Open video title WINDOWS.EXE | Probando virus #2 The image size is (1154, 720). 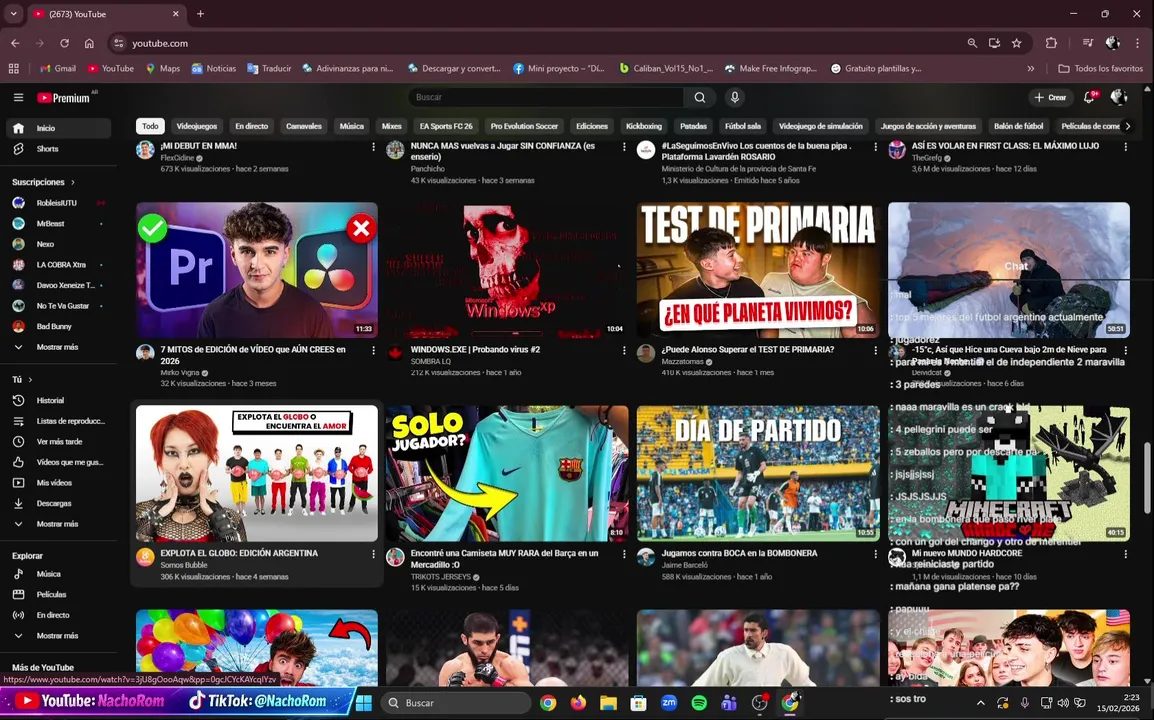475,350
